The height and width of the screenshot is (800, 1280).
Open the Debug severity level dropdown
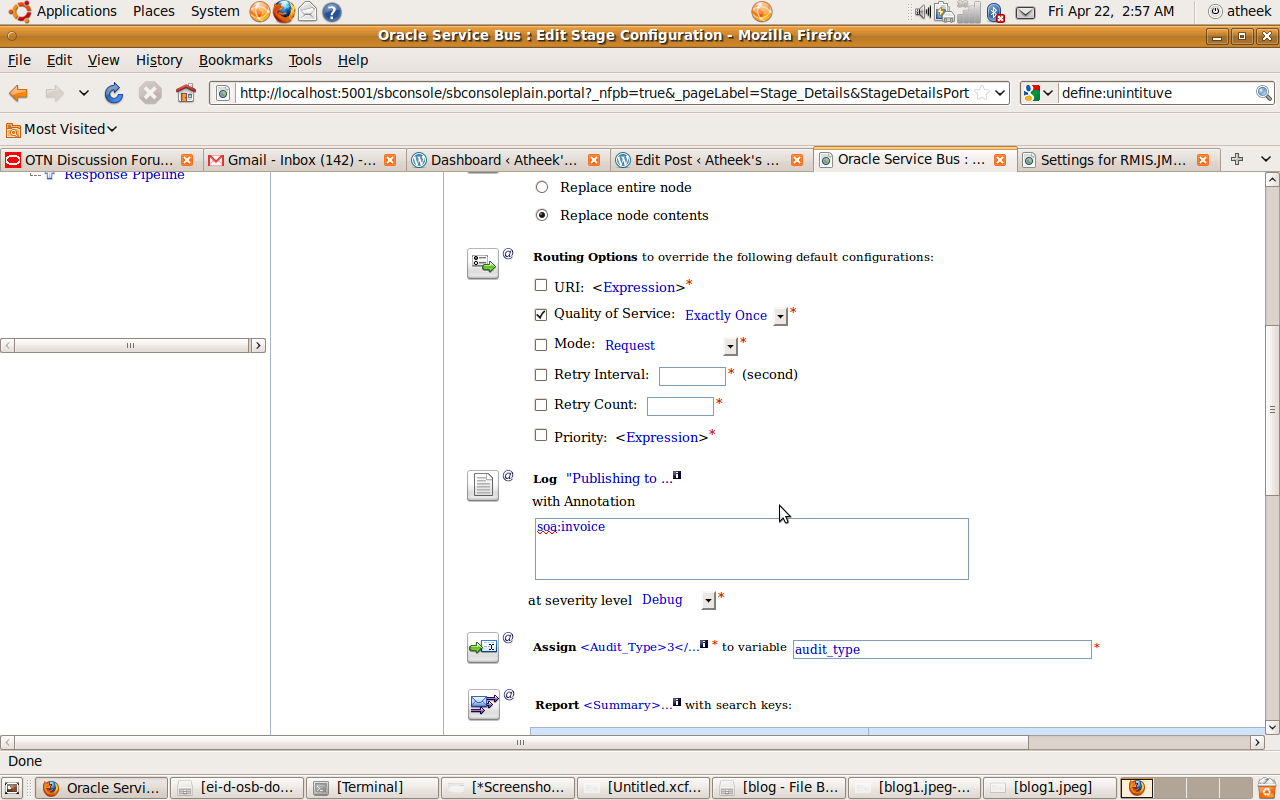pos(707,600)
